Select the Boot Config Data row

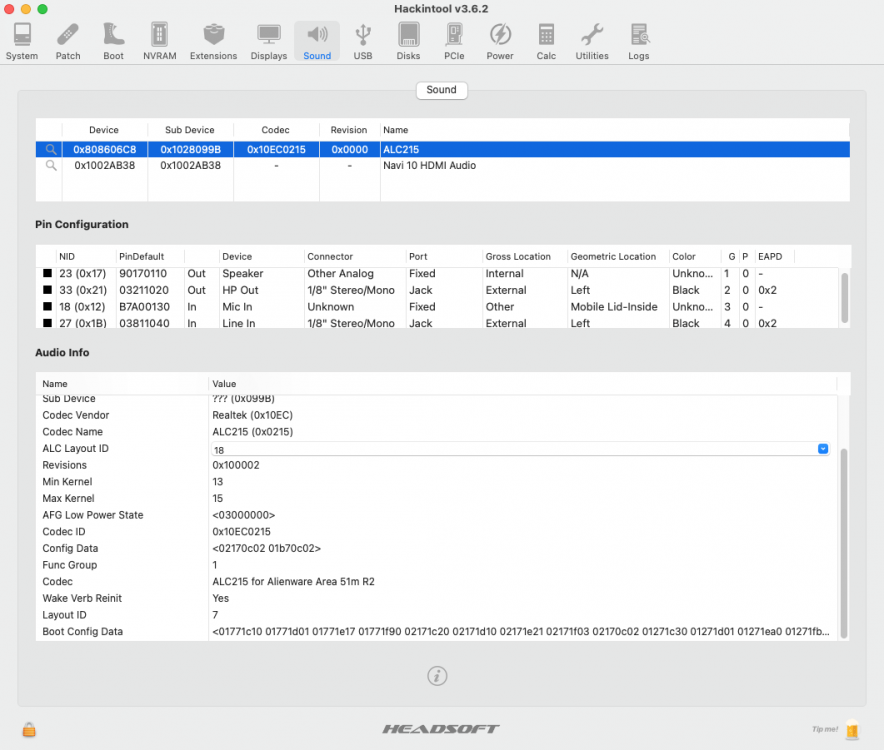[437, 632]
